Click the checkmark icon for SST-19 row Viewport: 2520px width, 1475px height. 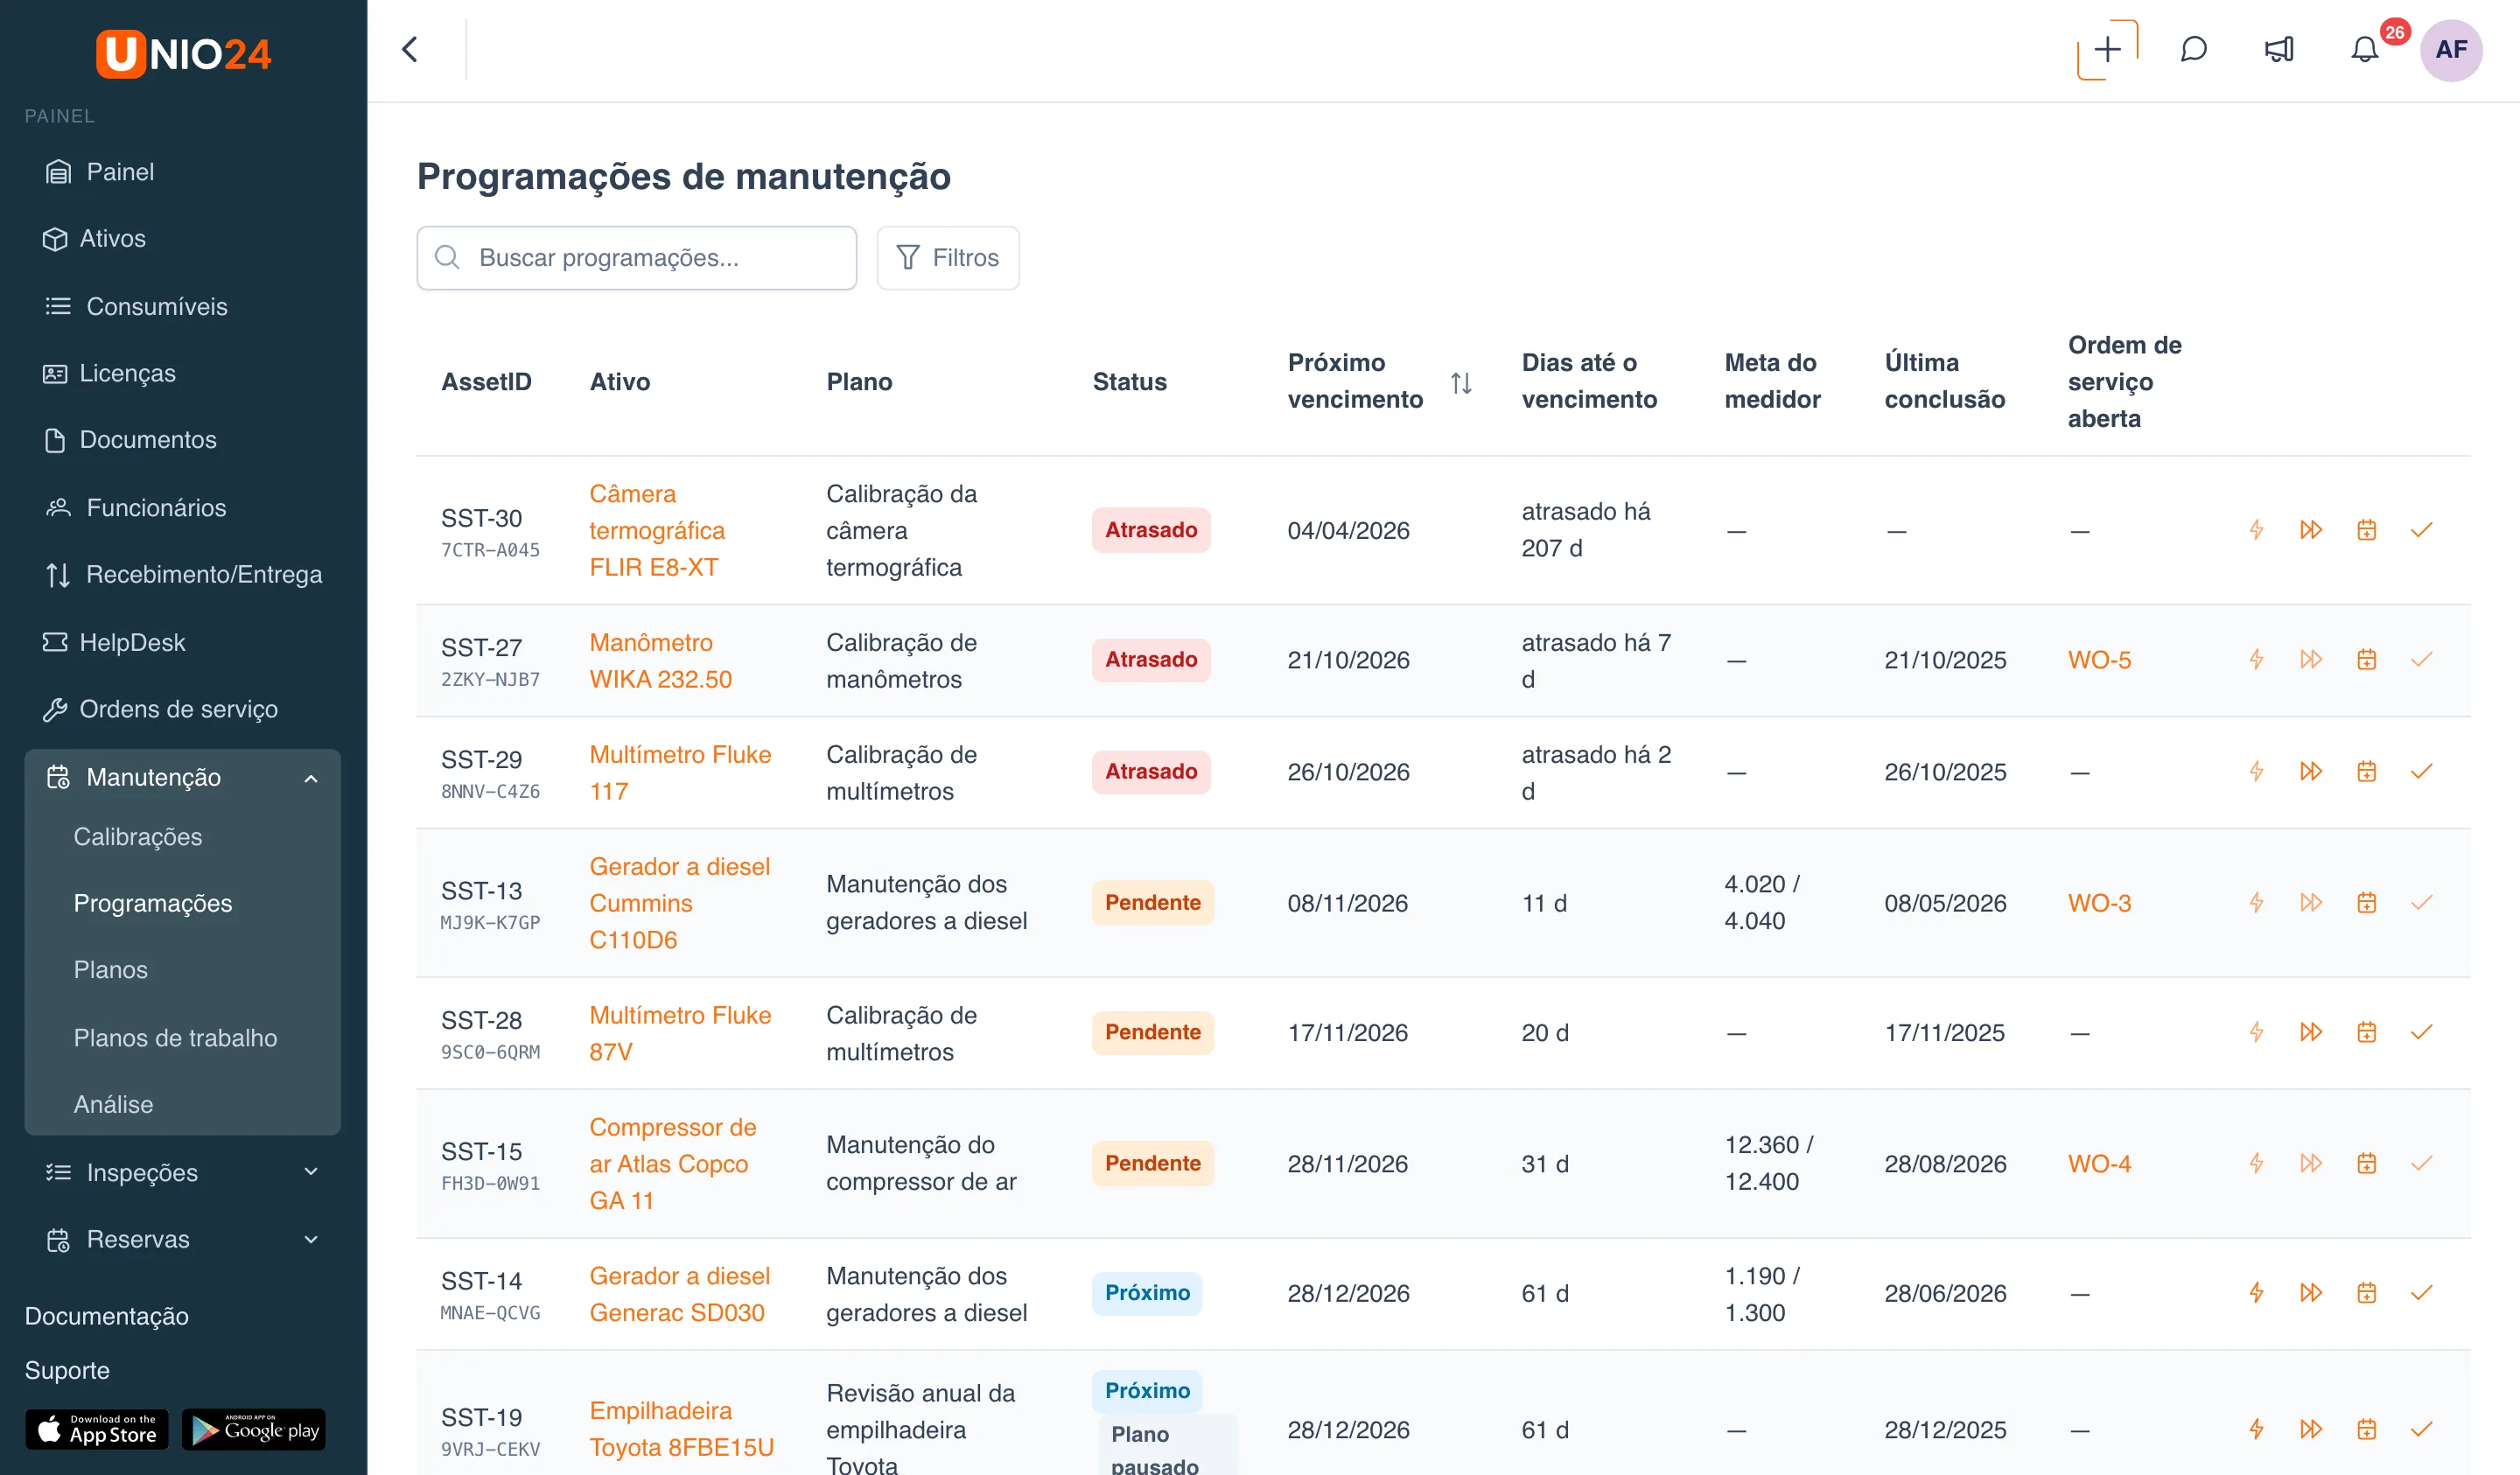(x=2421, y=1429)
